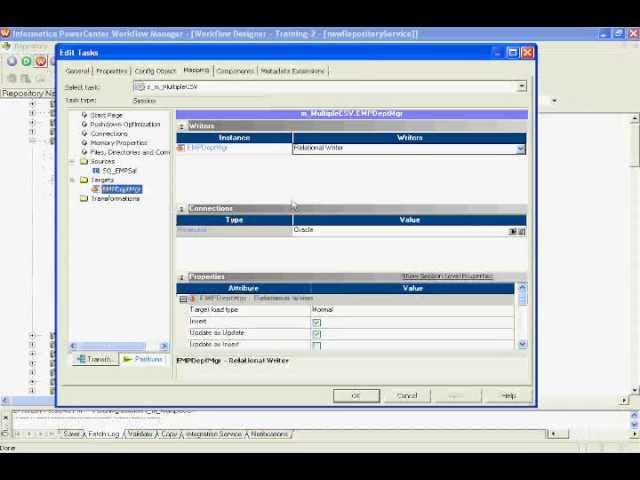640x480 pixels.
Task: Open connection browser arrow icon
Action: point(513,231)
